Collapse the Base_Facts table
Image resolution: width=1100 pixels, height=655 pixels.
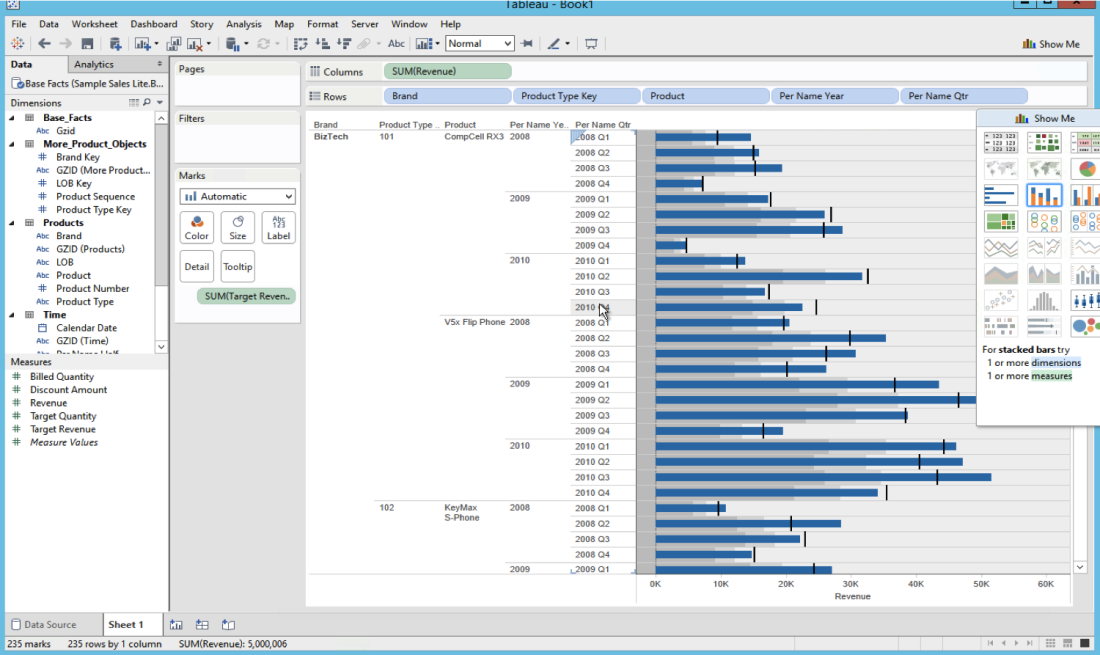[12, 118]
